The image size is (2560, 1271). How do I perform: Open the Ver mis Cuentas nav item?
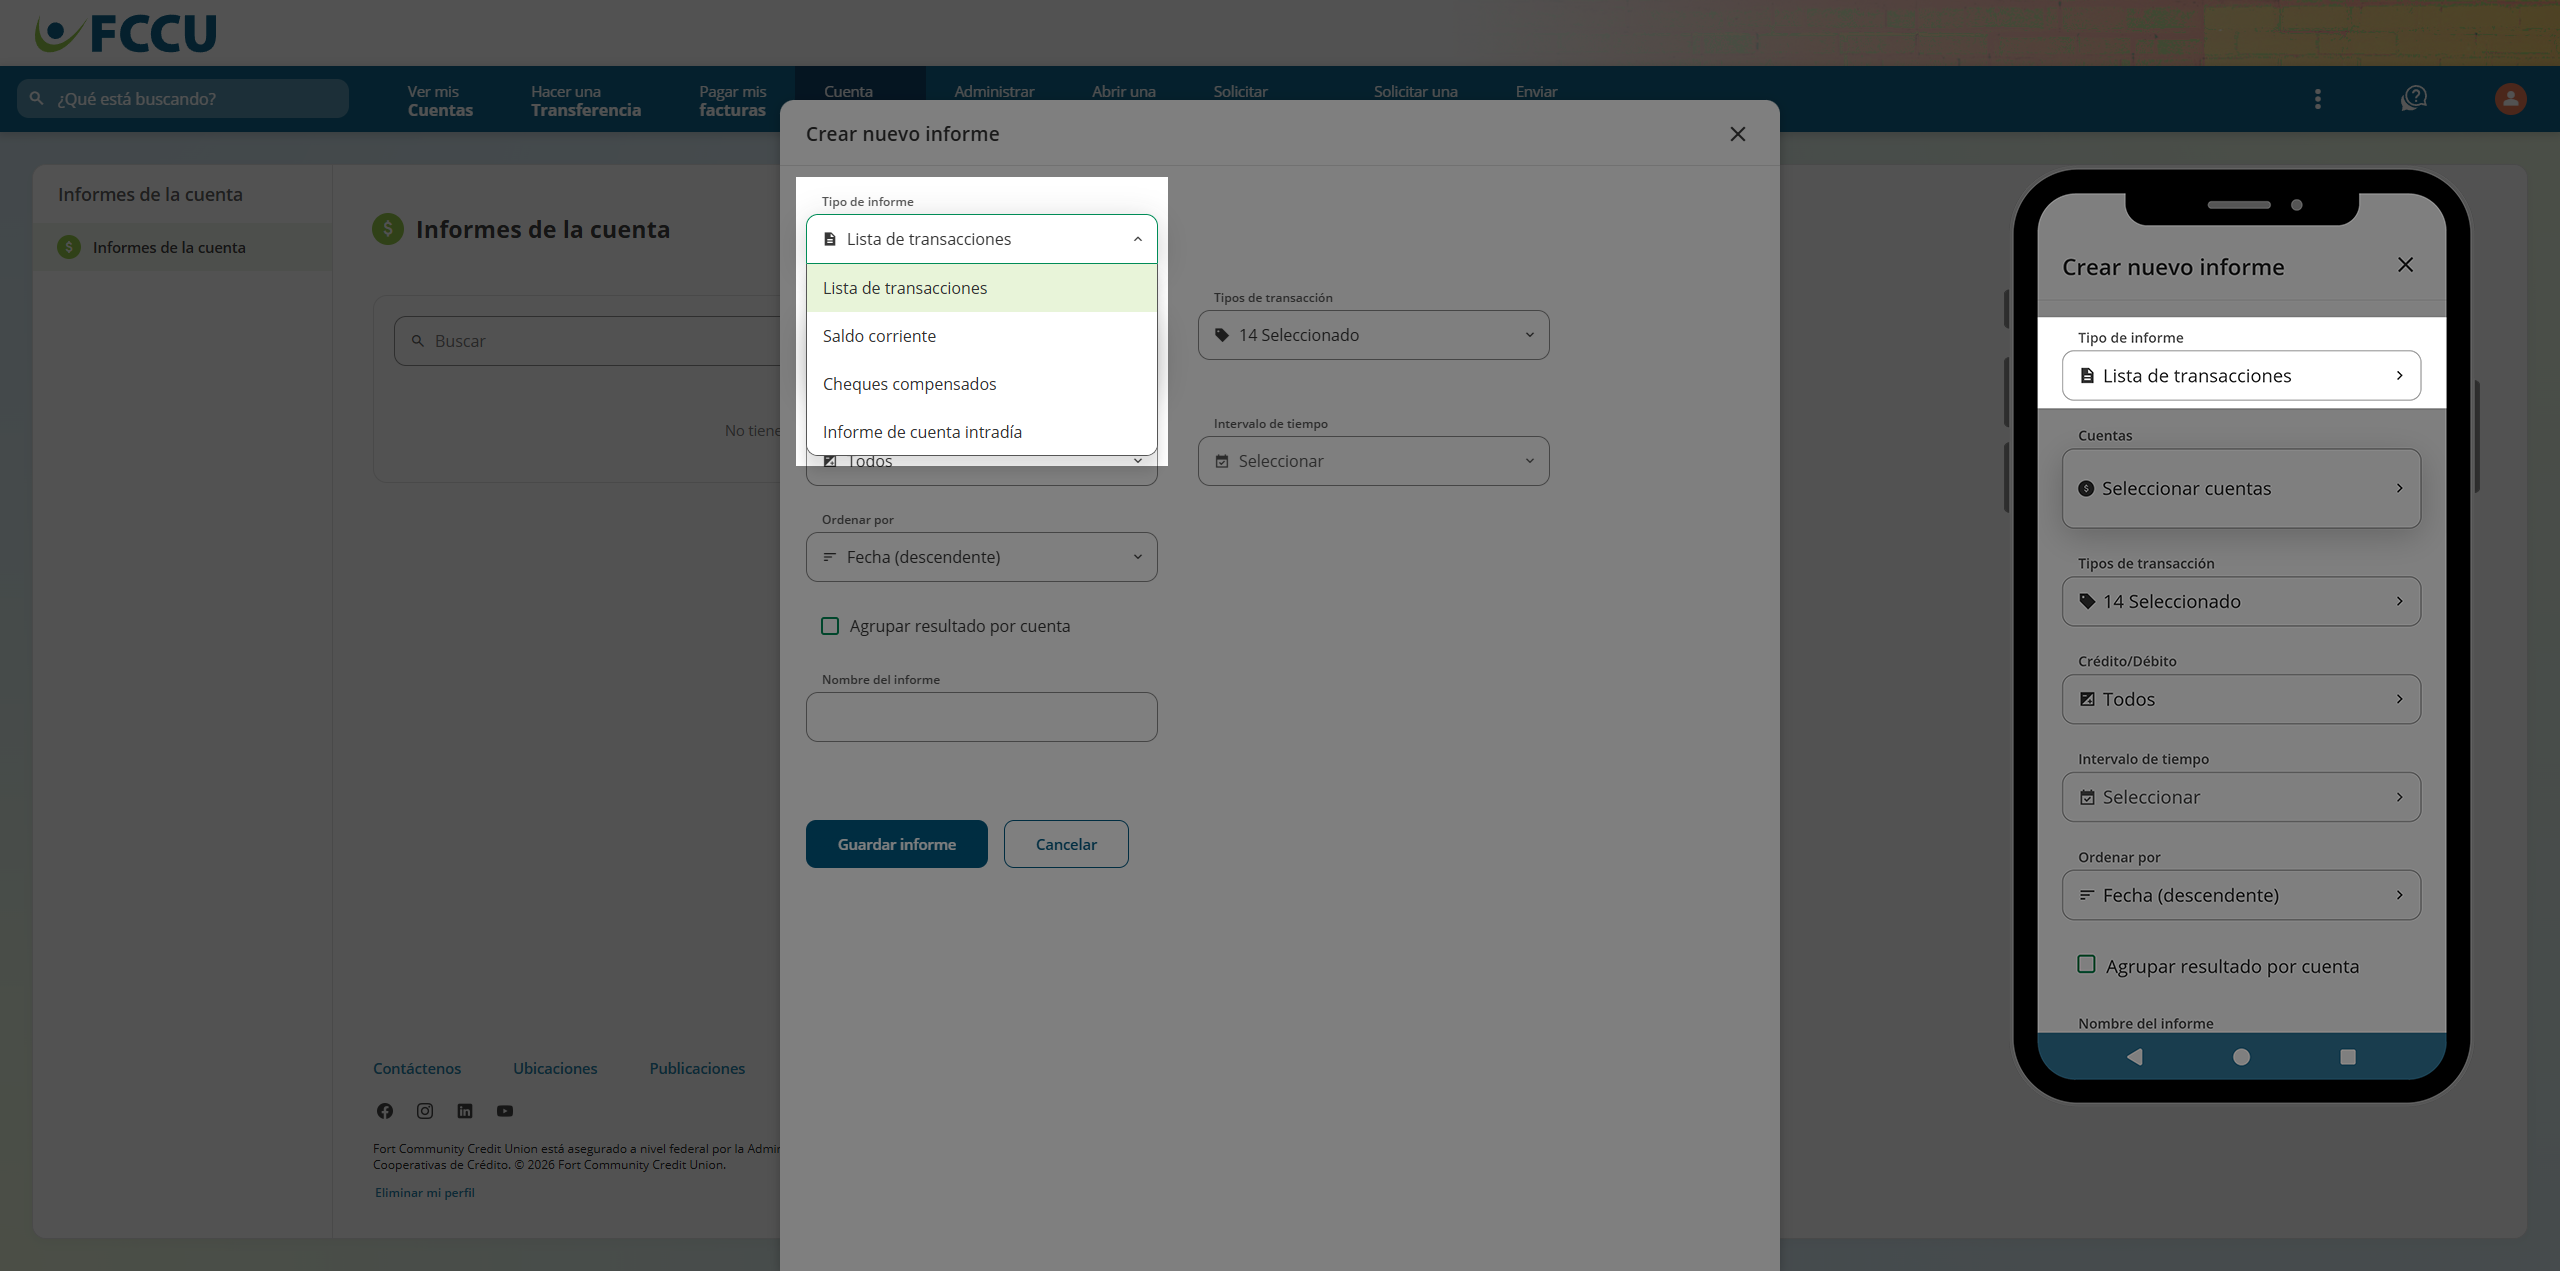tap(440, 100)
